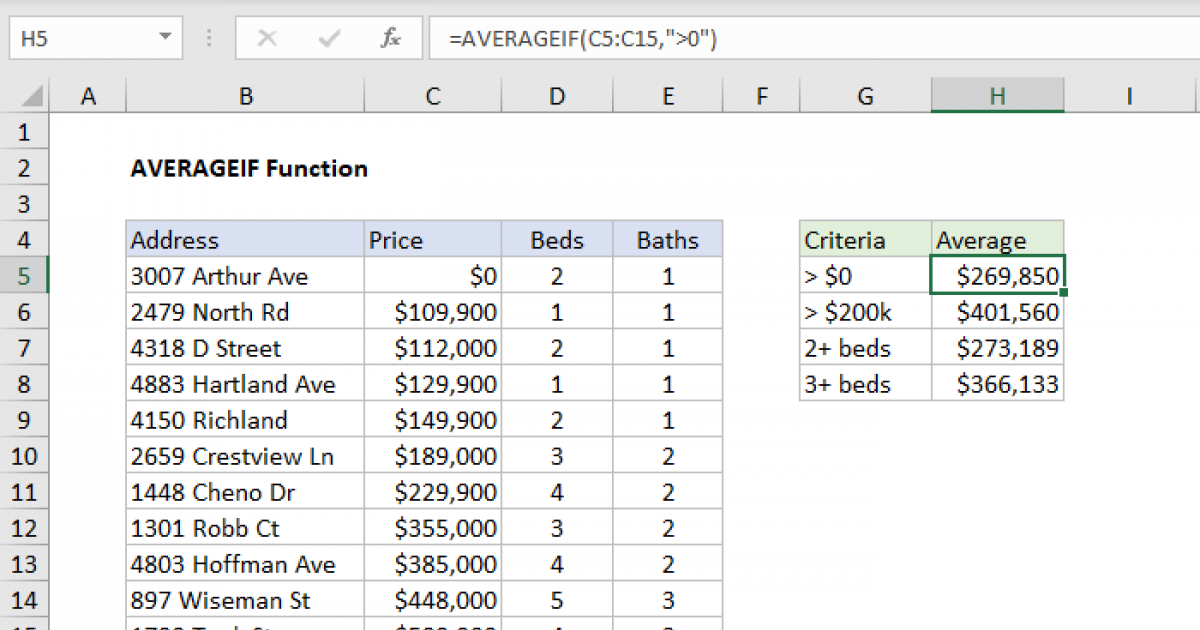
Task: Select the cell 1448 Cheno Dr
Action: point(245,492)
